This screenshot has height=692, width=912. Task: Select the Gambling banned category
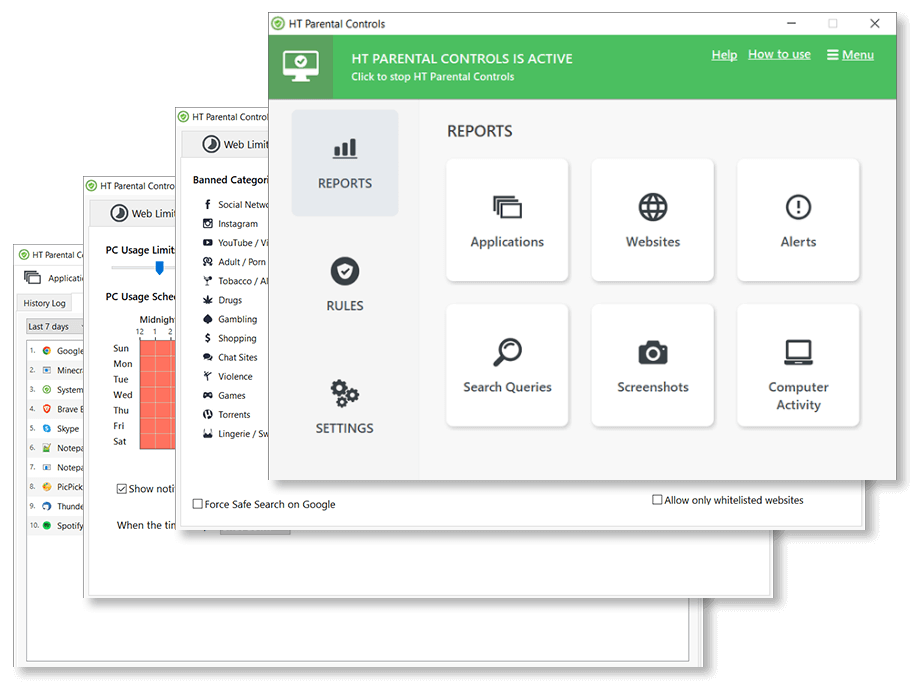(231, 319)
